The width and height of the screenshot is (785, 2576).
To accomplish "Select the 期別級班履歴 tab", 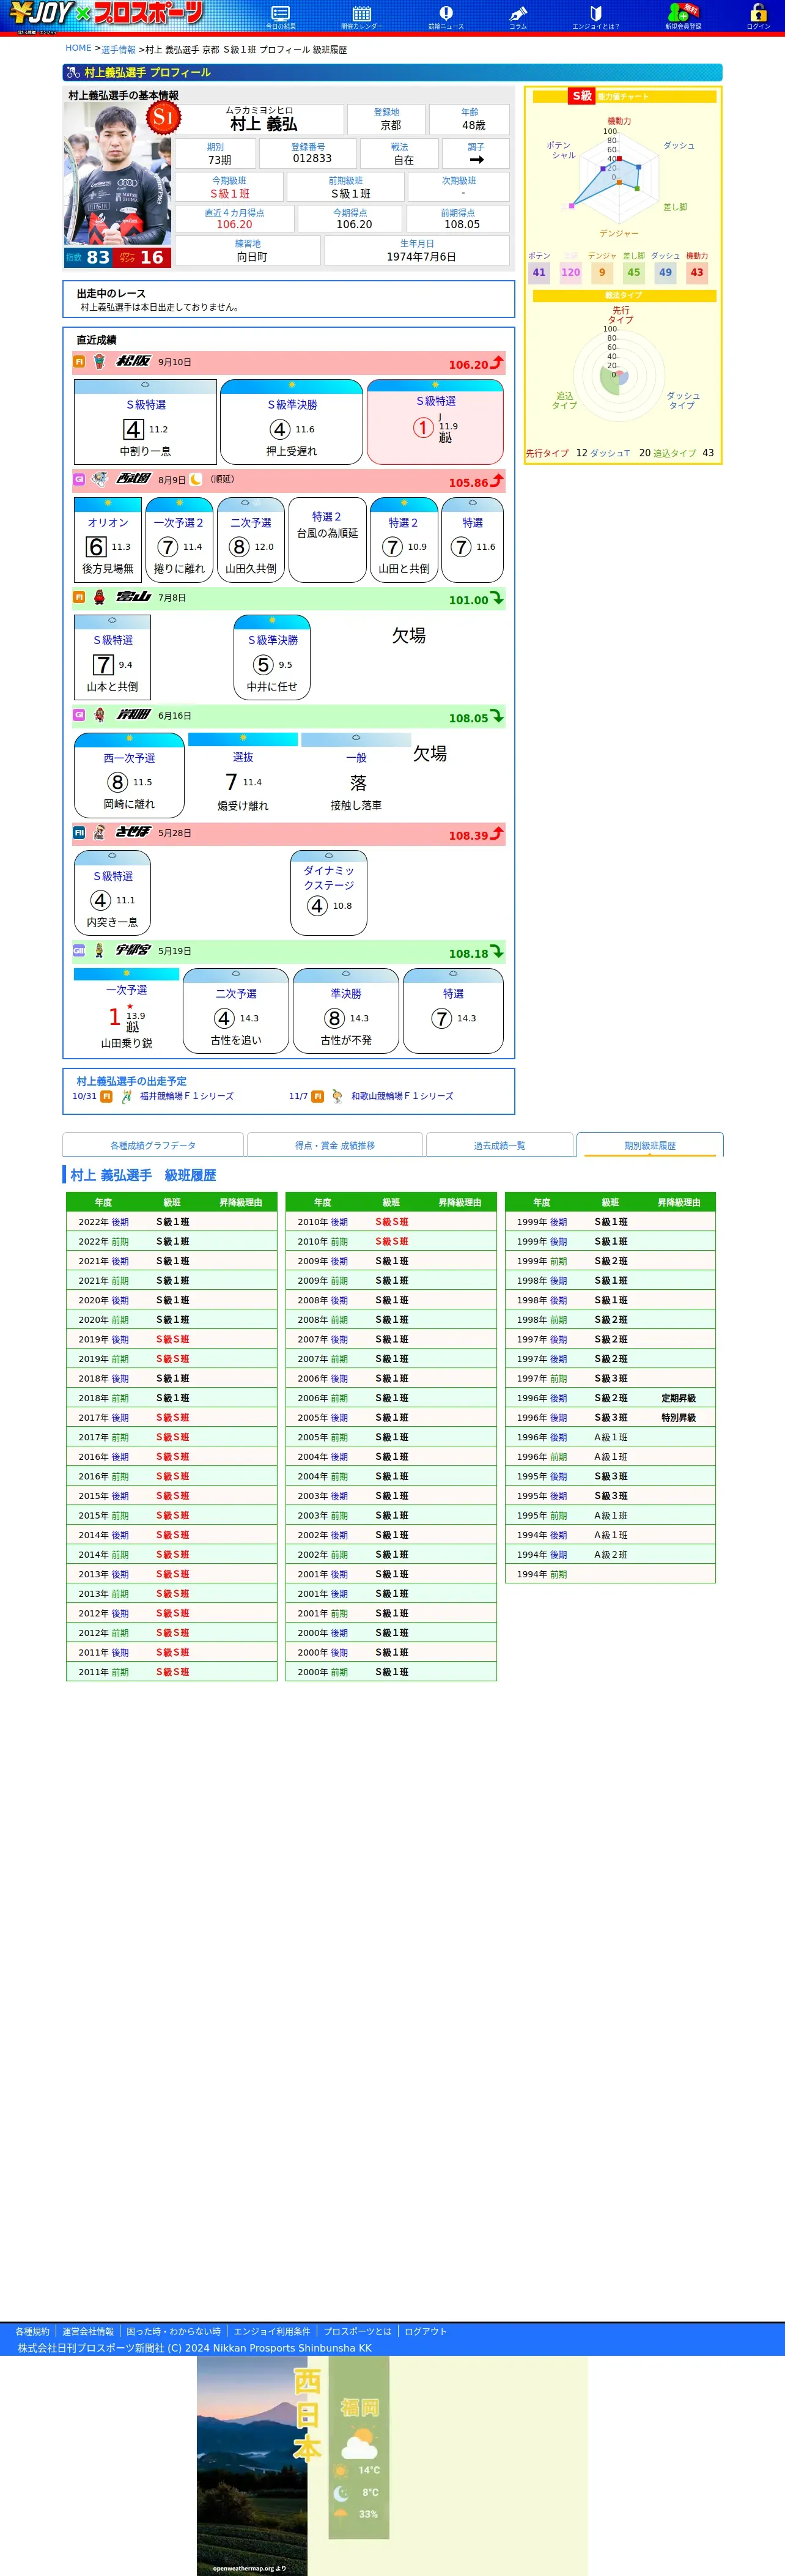I will click(x=650, y=1145).
